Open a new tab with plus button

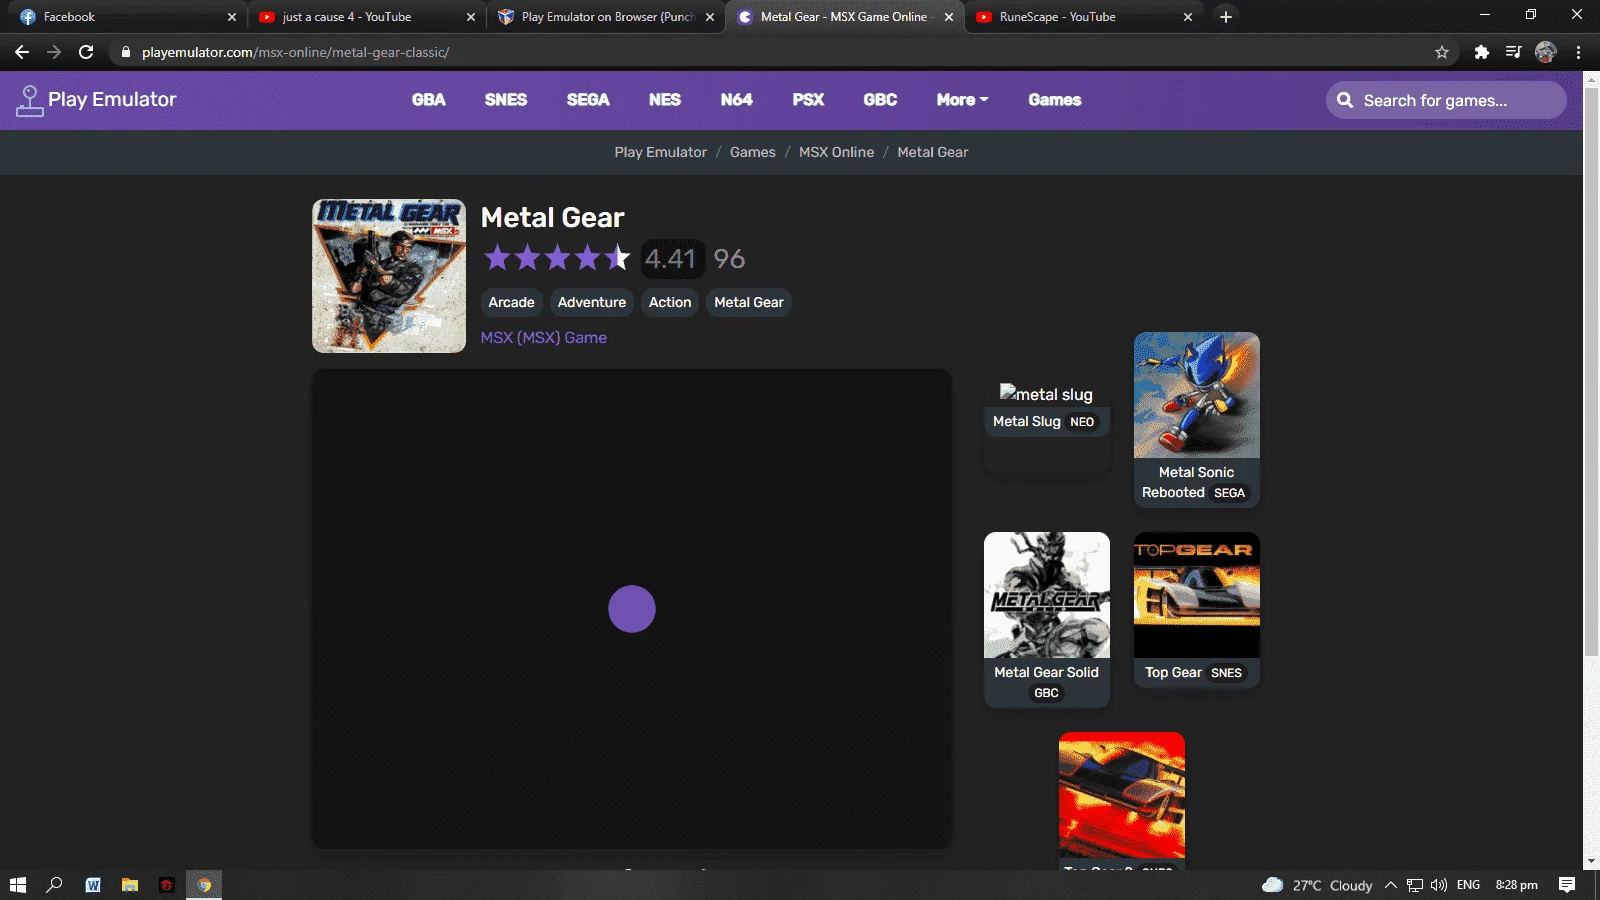tap(1226, 16)
